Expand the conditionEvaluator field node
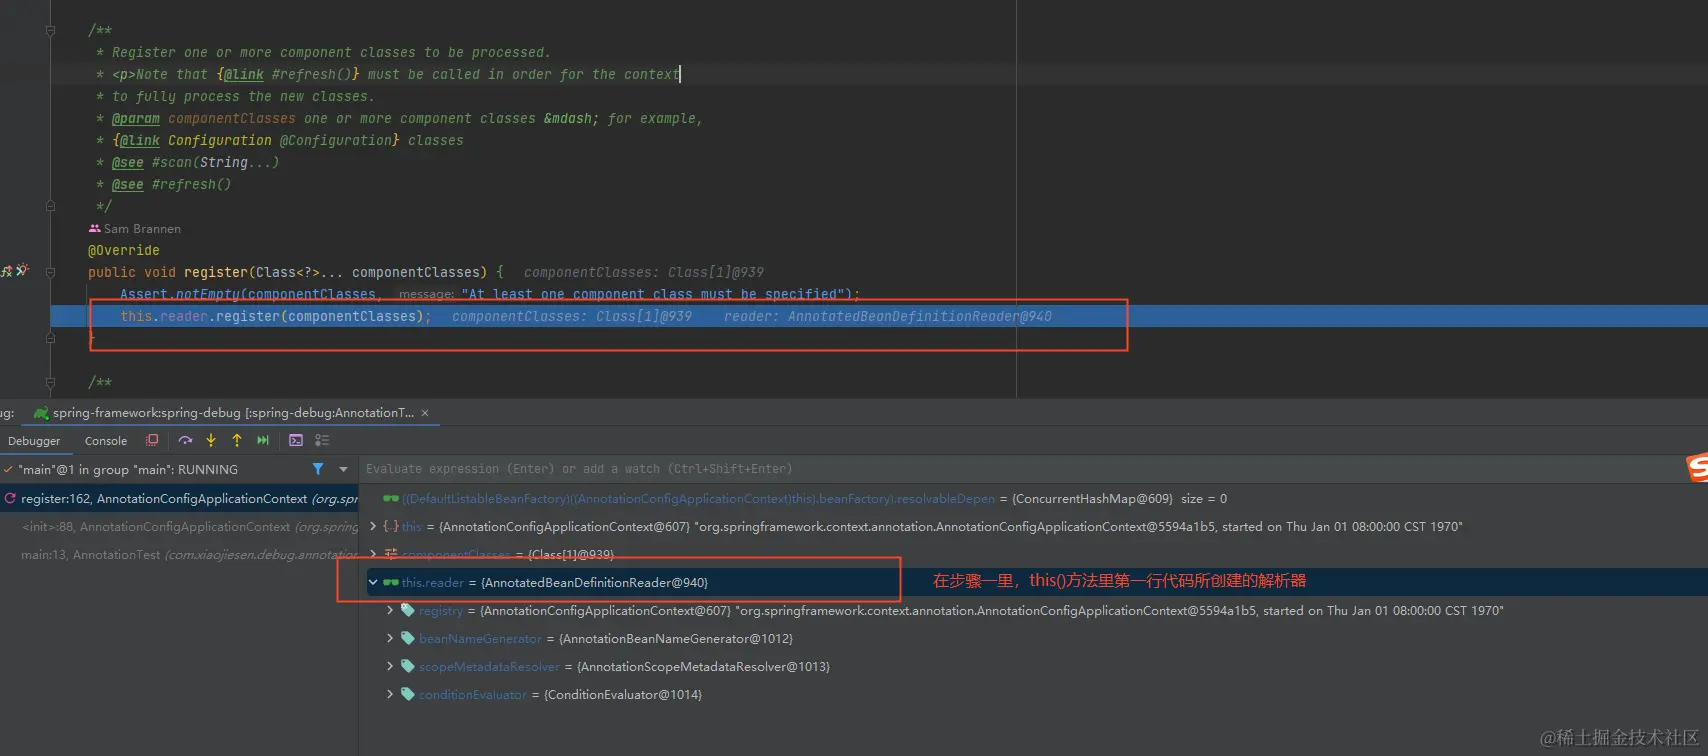The image size is (1708, 756). click(390, 694)
